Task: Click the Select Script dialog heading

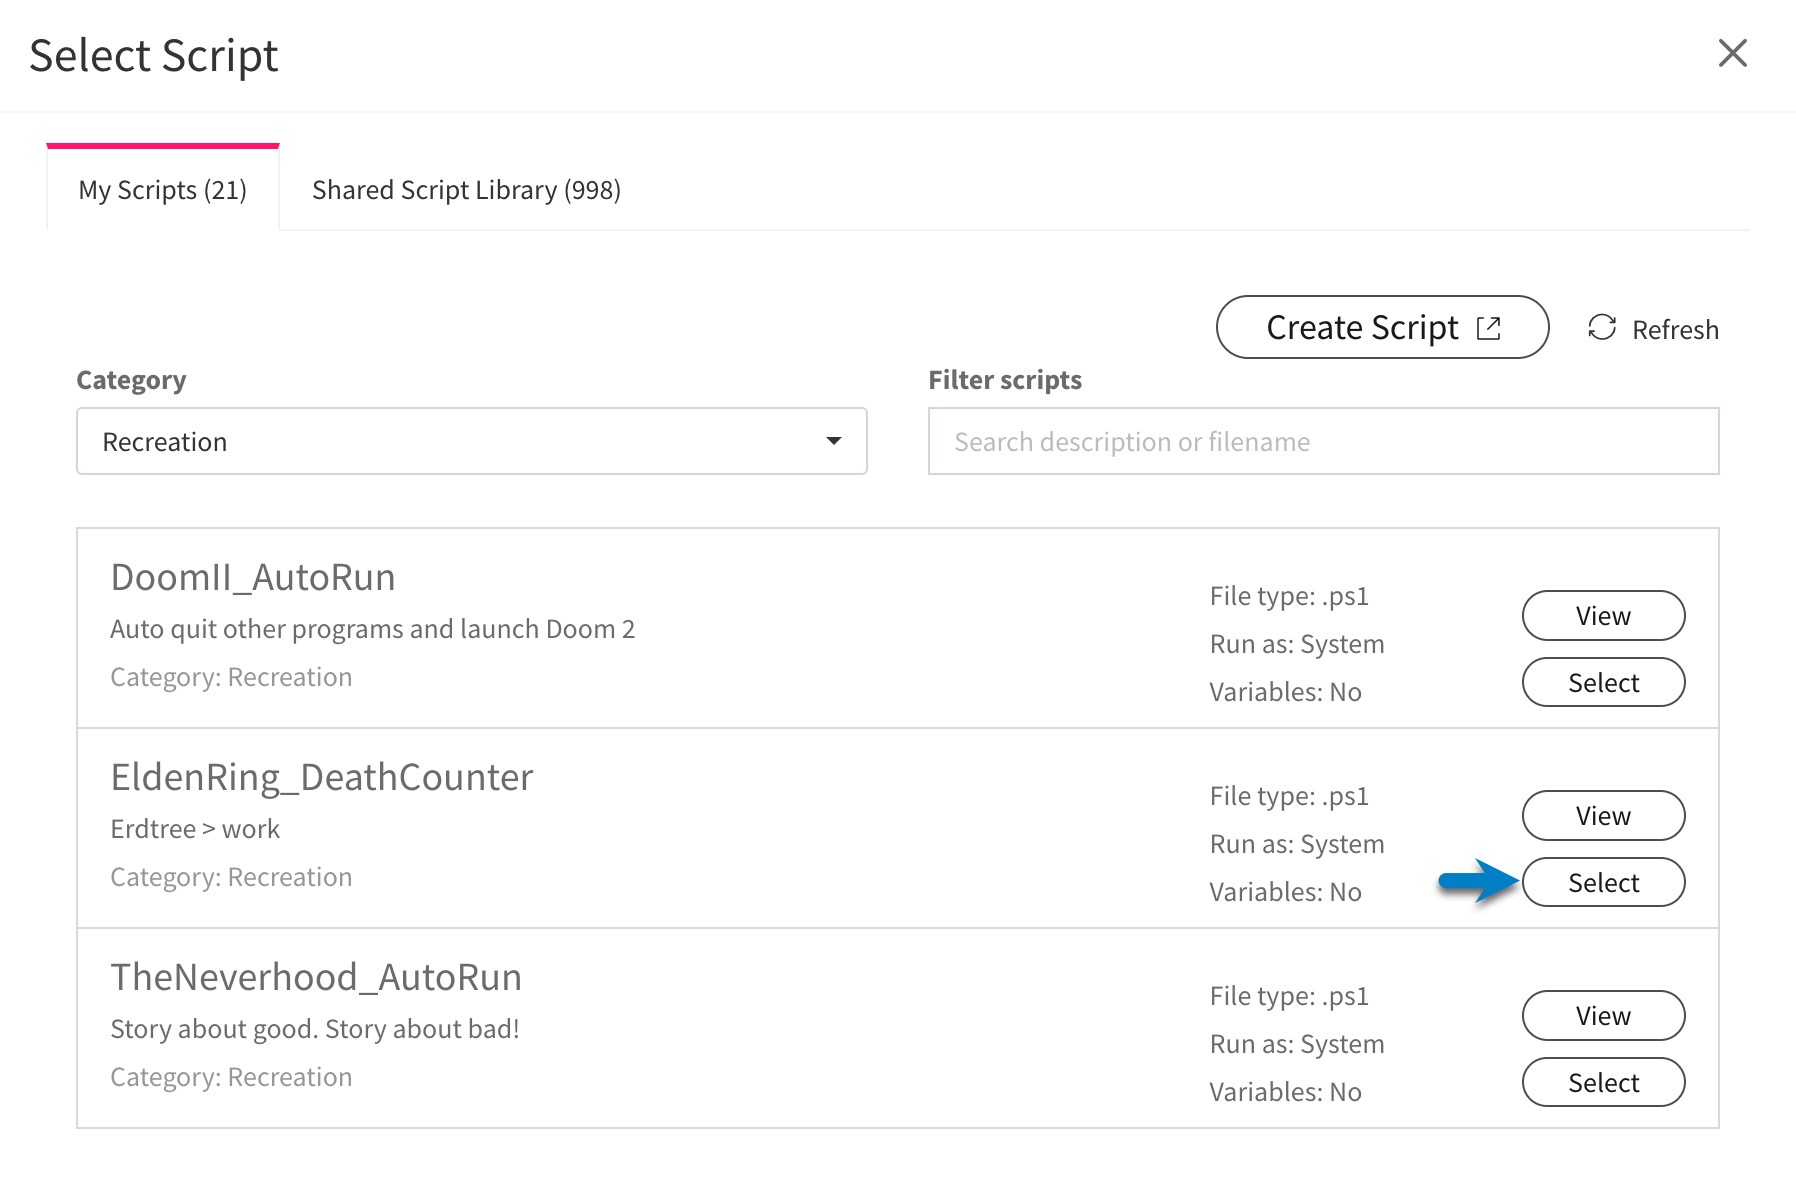Action: [x=154, y=56]
